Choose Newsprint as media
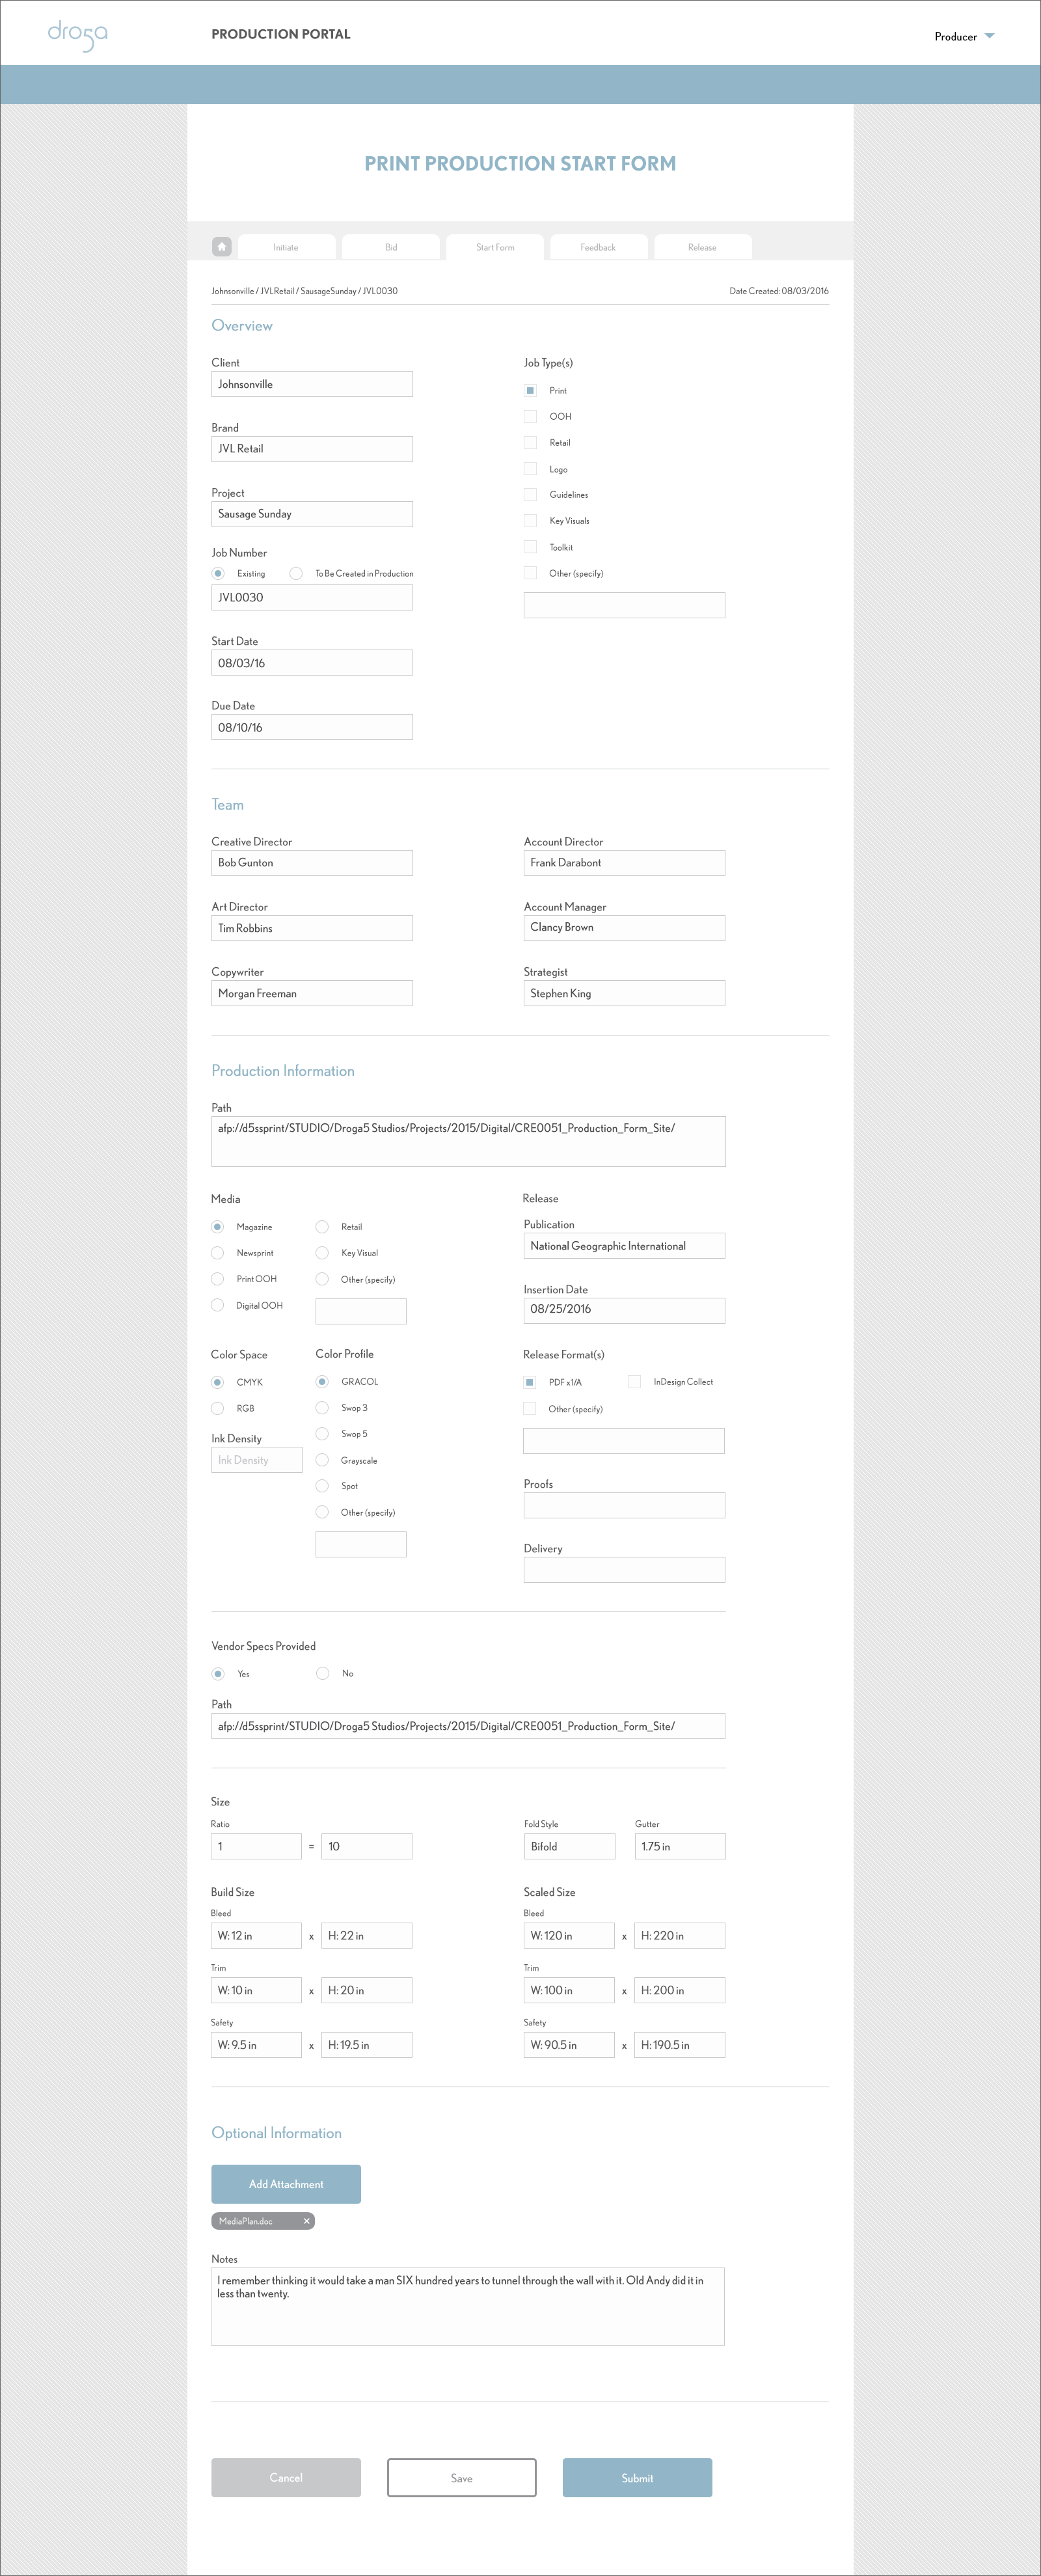Image resolution: width=1041 pixels, height=2576 pixels. click(217, 1253)
